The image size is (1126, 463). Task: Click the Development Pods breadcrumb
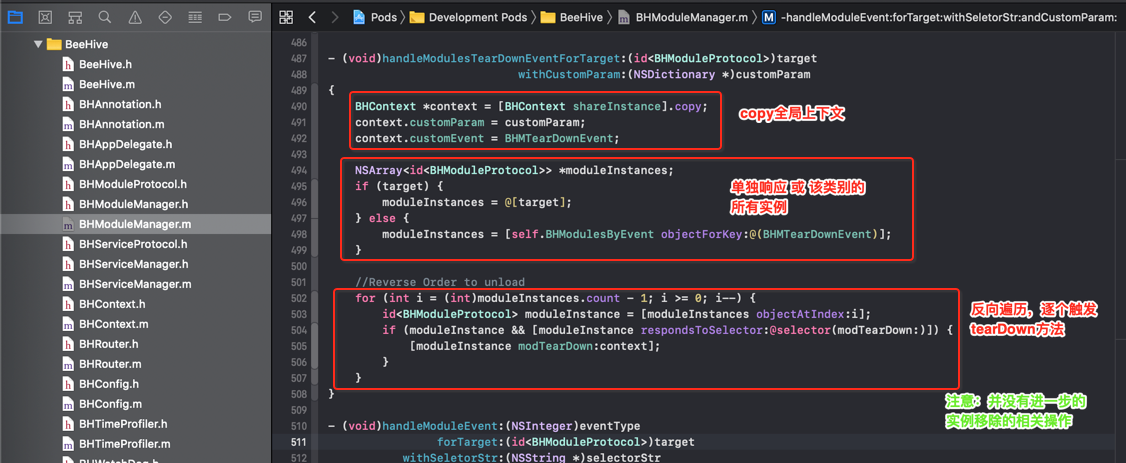(x=468, y=17)
